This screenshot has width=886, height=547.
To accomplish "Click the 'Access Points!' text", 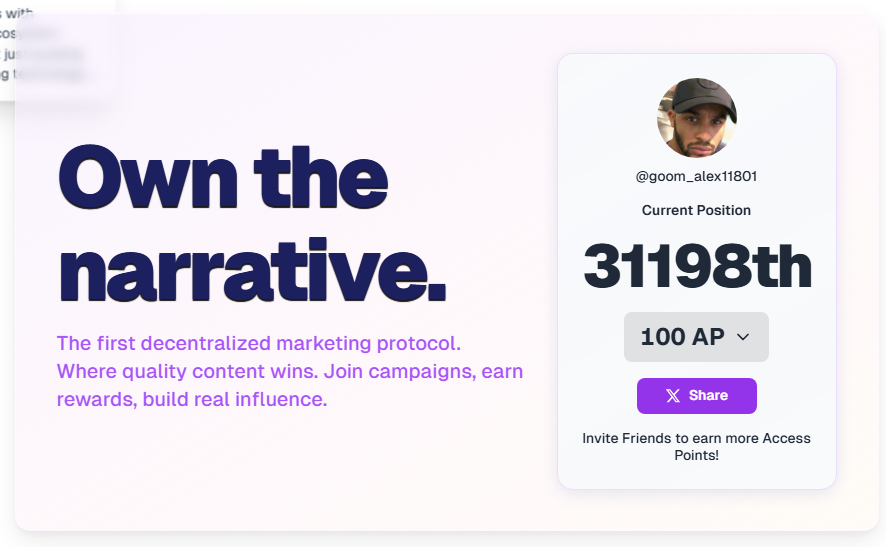I will point(697,455).
